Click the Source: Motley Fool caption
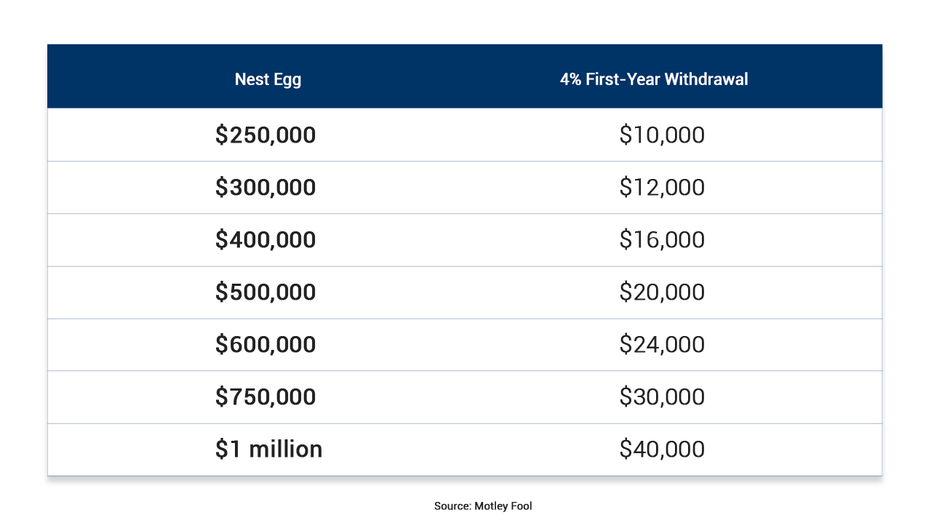The image size is (931, 523). pos(483,506)
